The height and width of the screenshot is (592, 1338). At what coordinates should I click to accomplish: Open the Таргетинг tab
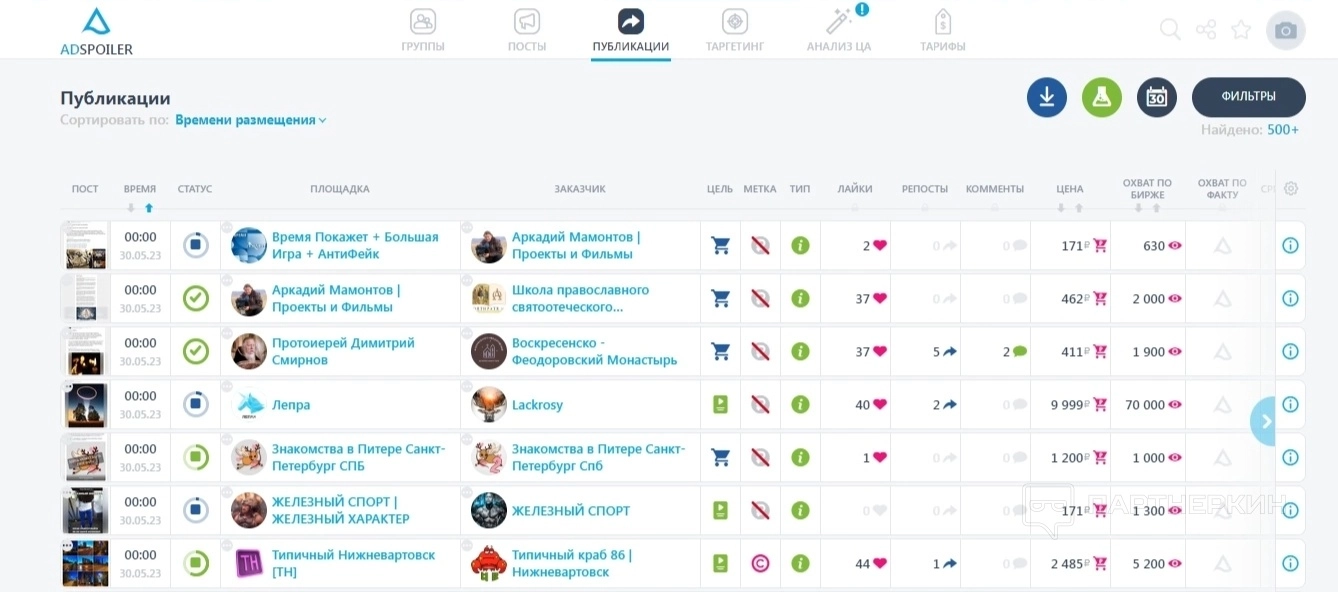(735, 31)
